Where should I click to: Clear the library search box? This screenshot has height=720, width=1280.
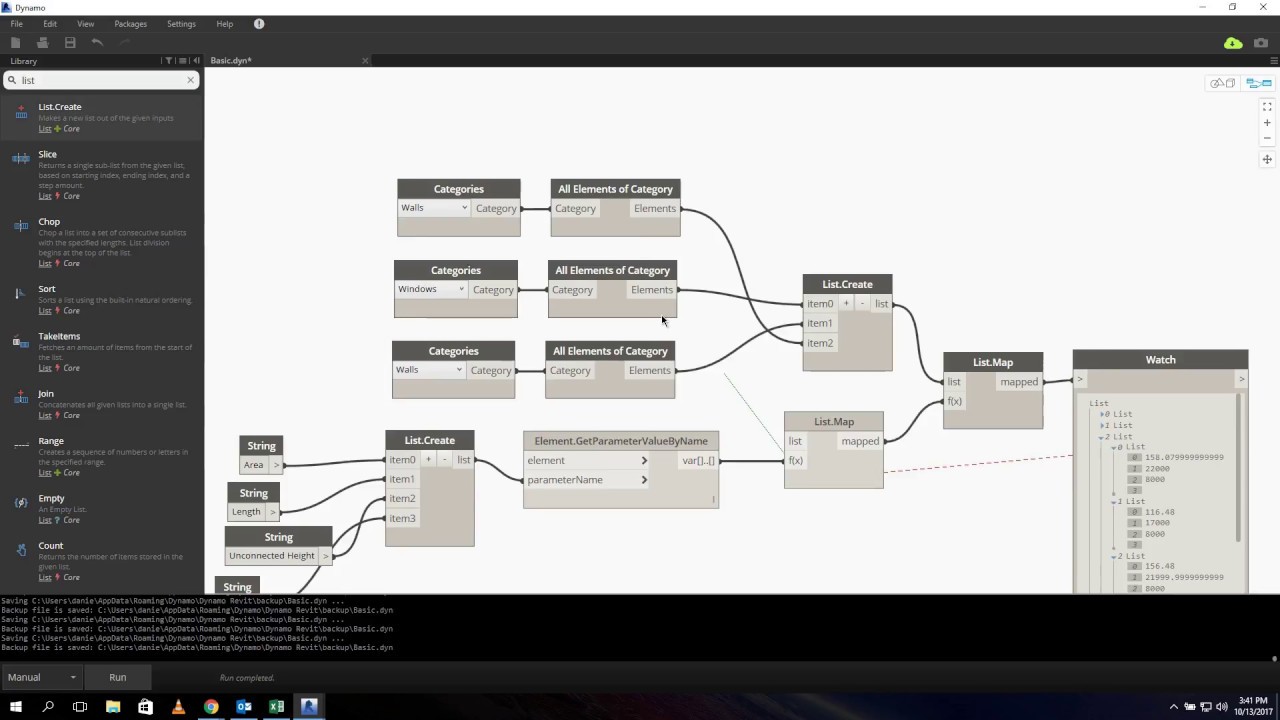pyautogui.click(x=190, y=80)
